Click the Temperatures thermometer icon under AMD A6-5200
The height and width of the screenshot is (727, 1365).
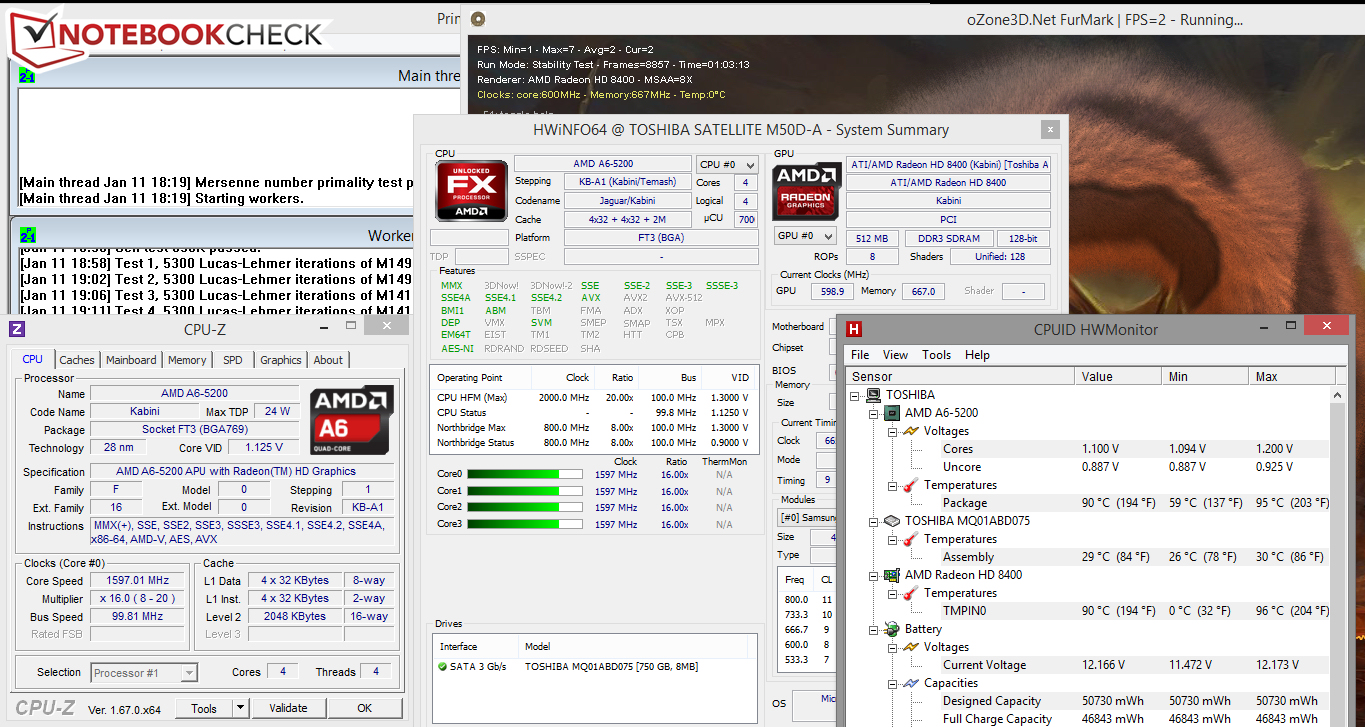coord(911,485)
